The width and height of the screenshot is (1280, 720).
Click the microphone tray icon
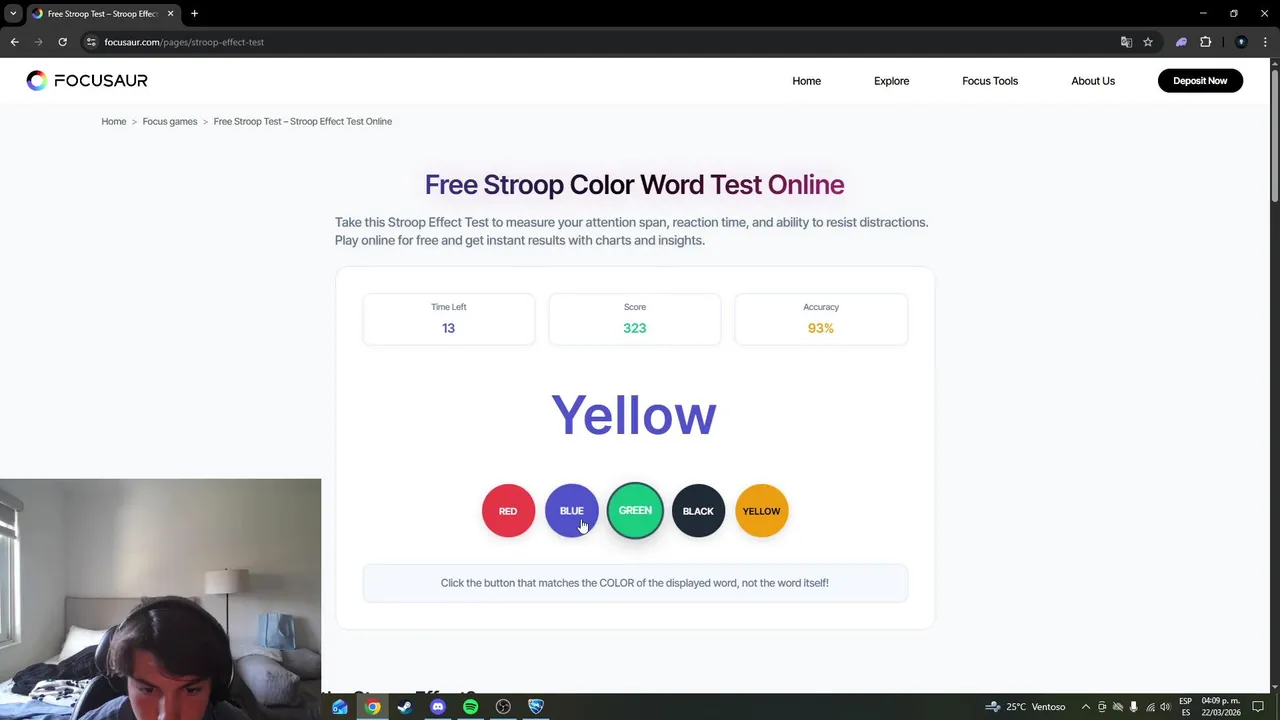[1133, 707]
